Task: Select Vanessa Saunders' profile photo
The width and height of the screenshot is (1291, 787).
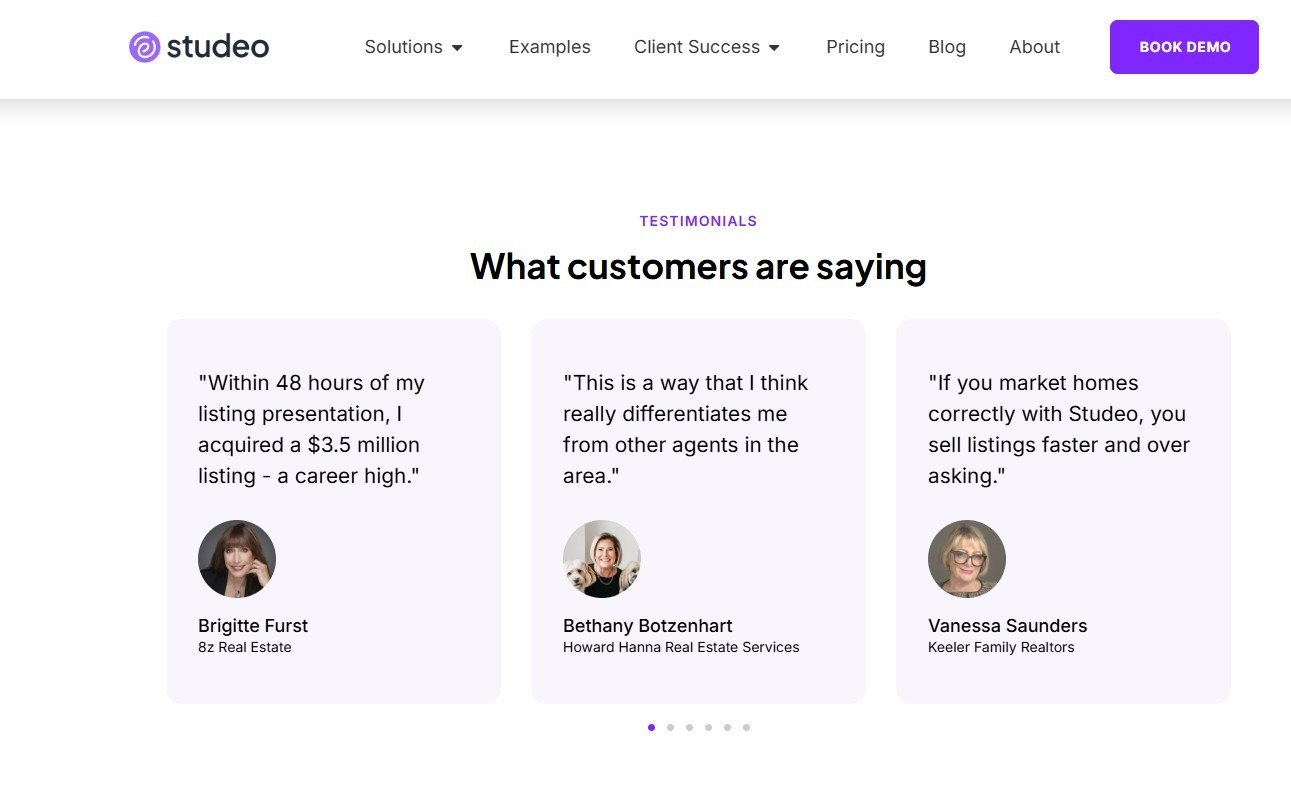Action: (x=967, y=559)
